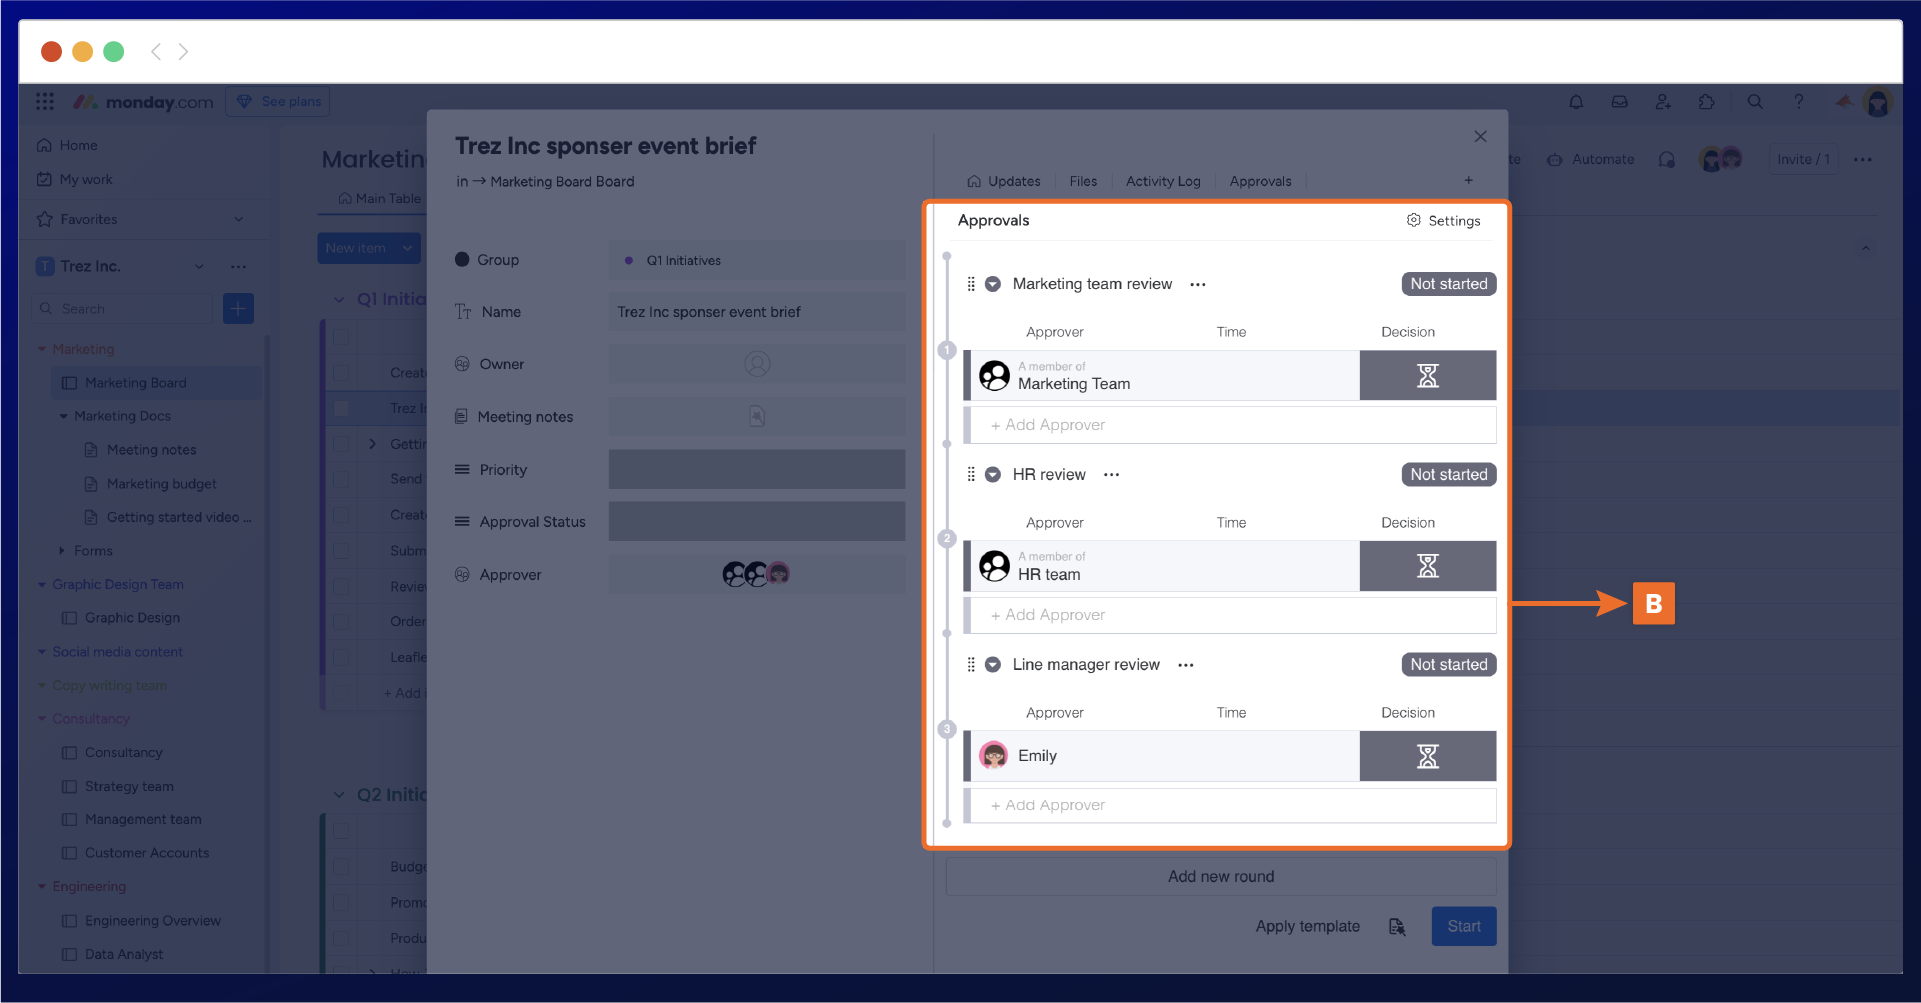Viewport: 1921px width, 1003px height.
Task: Expand the Favorites section chevron
Action: [x=239, y=219]
